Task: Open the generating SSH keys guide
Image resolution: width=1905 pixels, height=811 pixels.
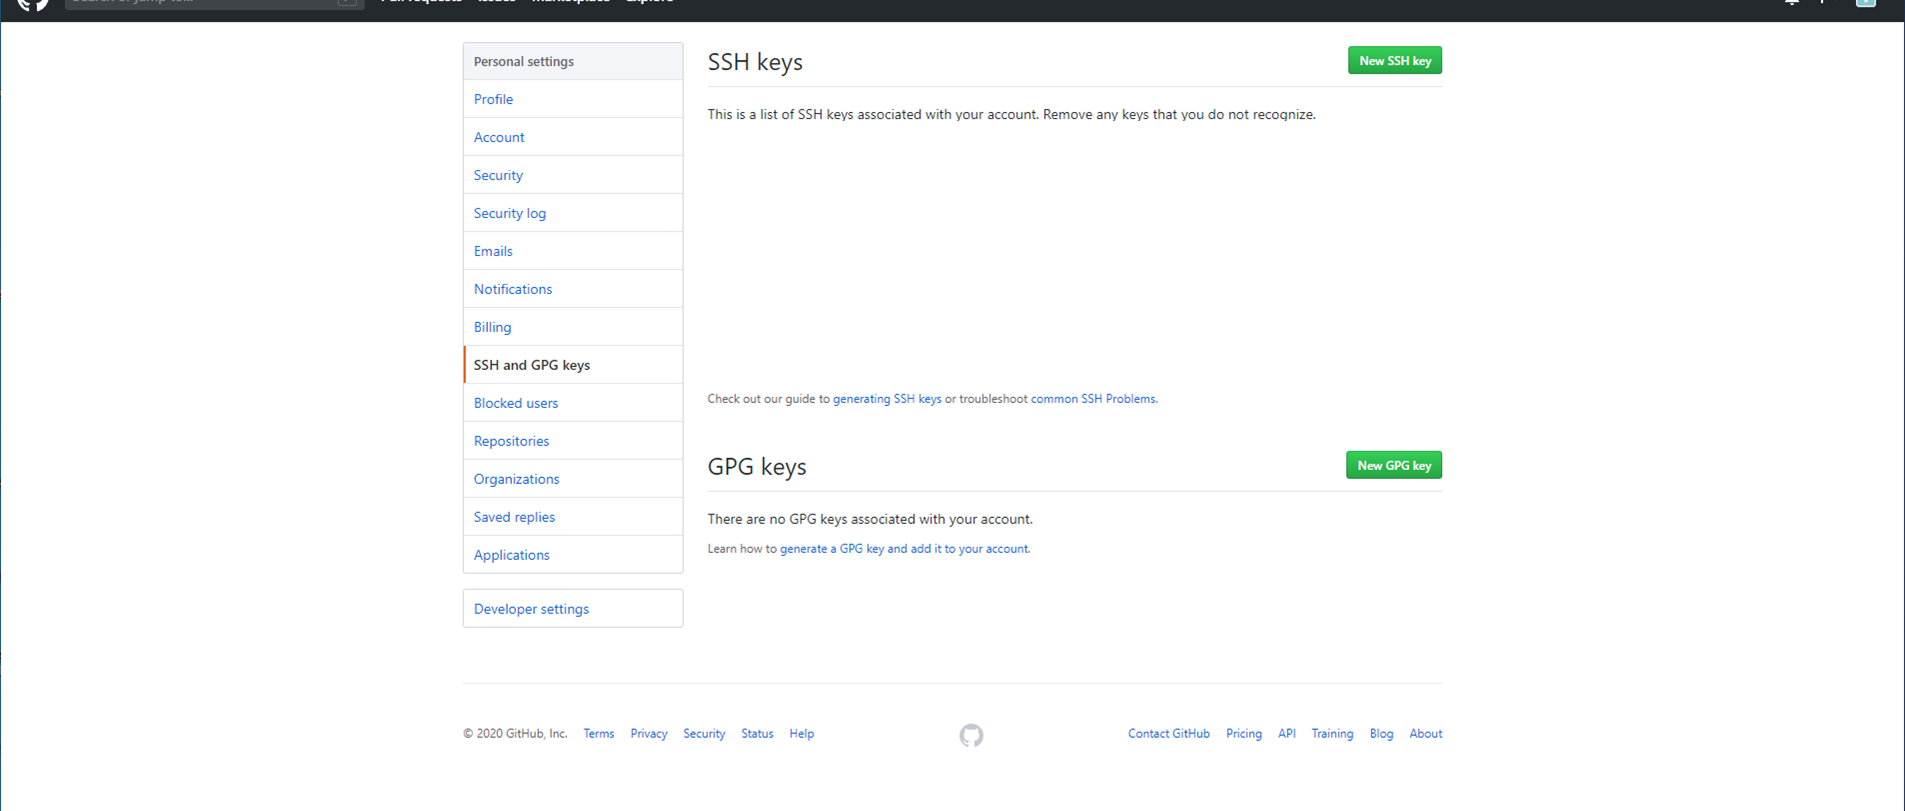Action: [x=887, y=399]
